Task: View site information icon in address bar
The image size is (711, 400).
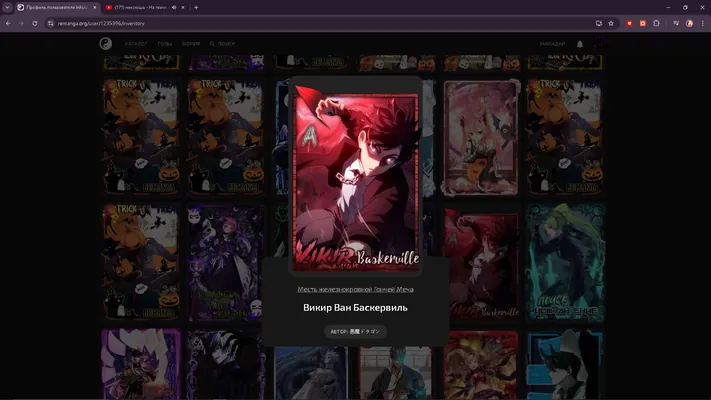Action: click(x=50, y=23)
